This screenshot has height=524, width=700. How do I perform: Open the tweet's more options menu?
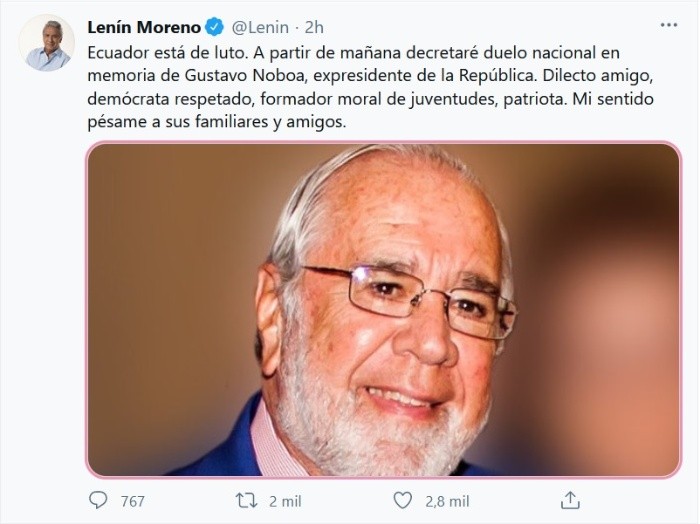pos(668,24)
